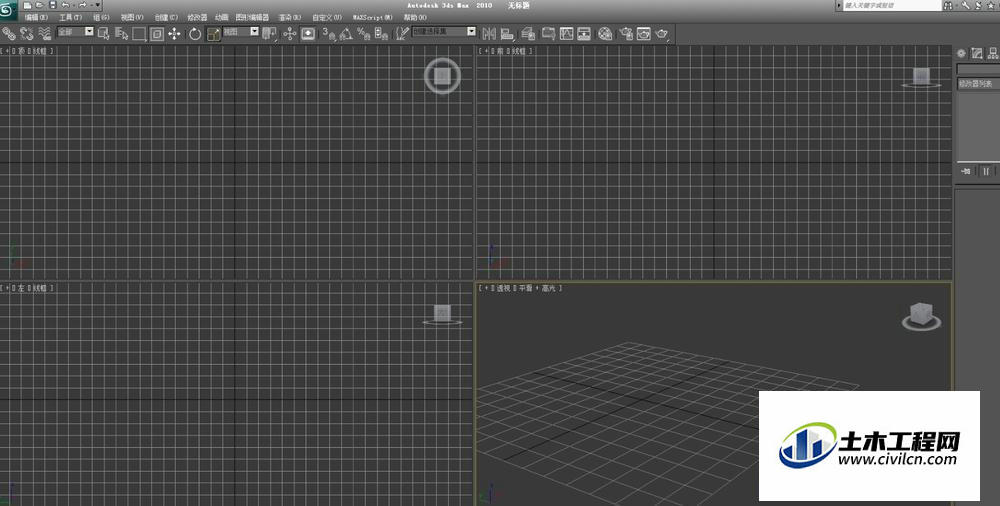Click the Undo arrow in quick access toolbar
Viewport: 1000px width, 506px height.
click(65, 5)
